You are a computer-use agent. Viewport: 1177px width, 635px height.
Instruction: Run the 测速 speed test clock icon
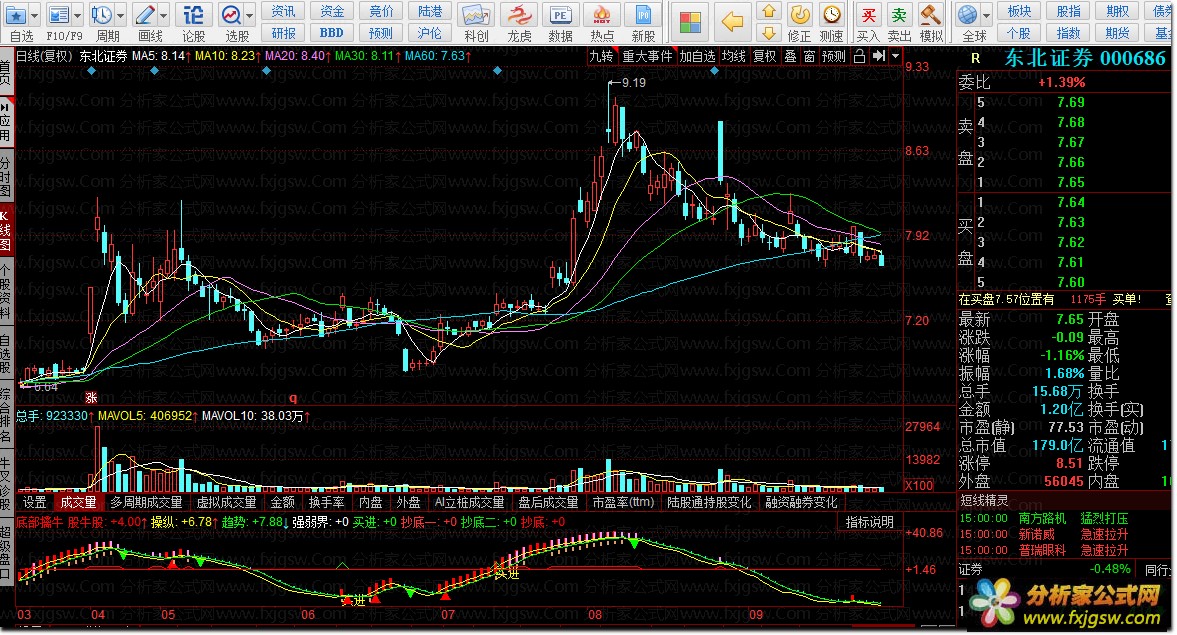[x=831, y=14]
